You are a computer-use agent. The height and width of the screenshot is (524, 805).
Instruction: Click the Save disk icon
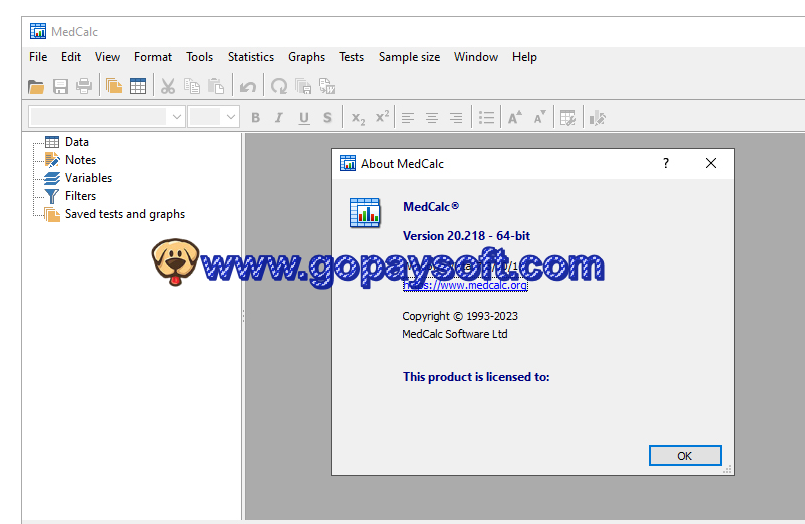(60, 86)
